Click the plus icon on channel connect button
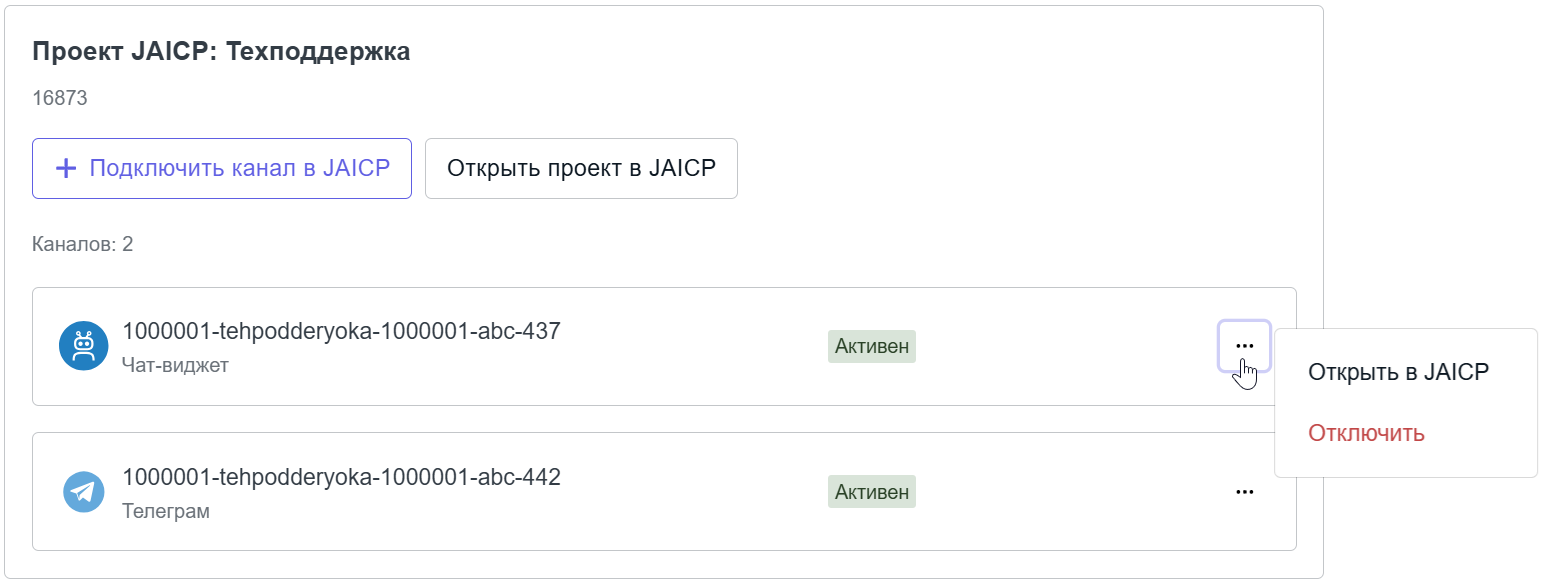1542x582 pixels. pyautogui.click(x=66, y=168)
